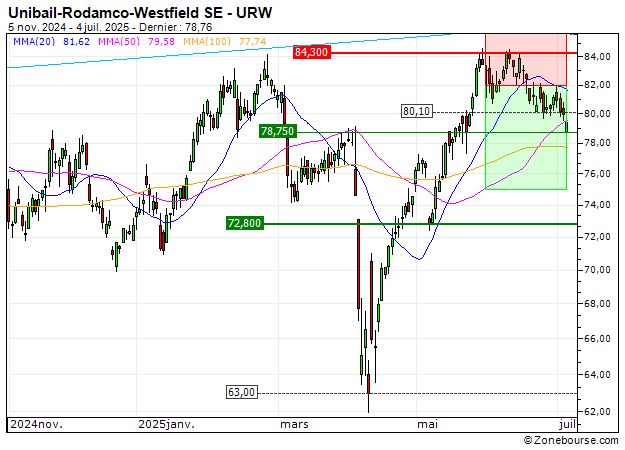This screenshot has height=450, width=625.
Task: Click the 84,00 price axis tick
Action: click(x=597, y=57)
